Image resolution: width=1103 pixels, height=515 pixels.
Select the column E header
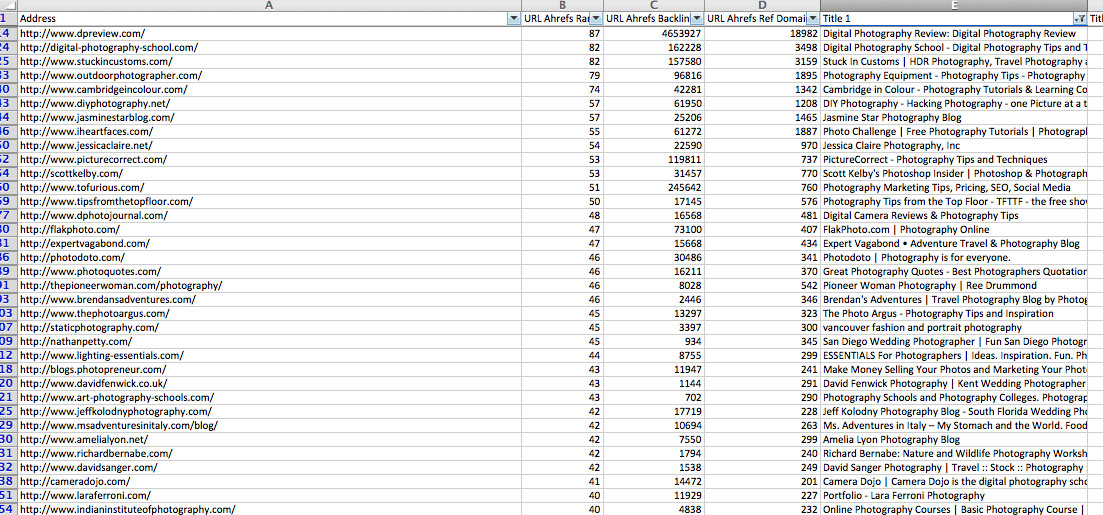[953, 5]
